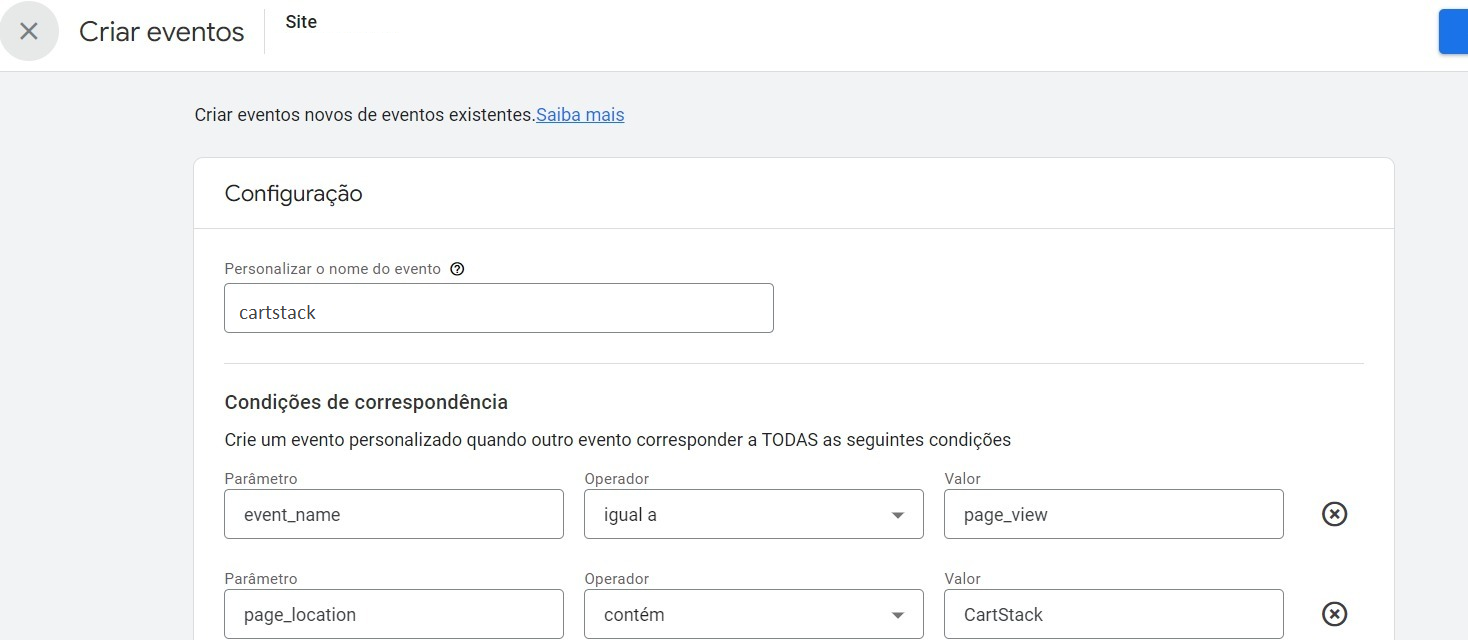1468x640 pixels.
Task: Click the Configuração section heading
Action: pyautogui.click(x=293, y=194)
